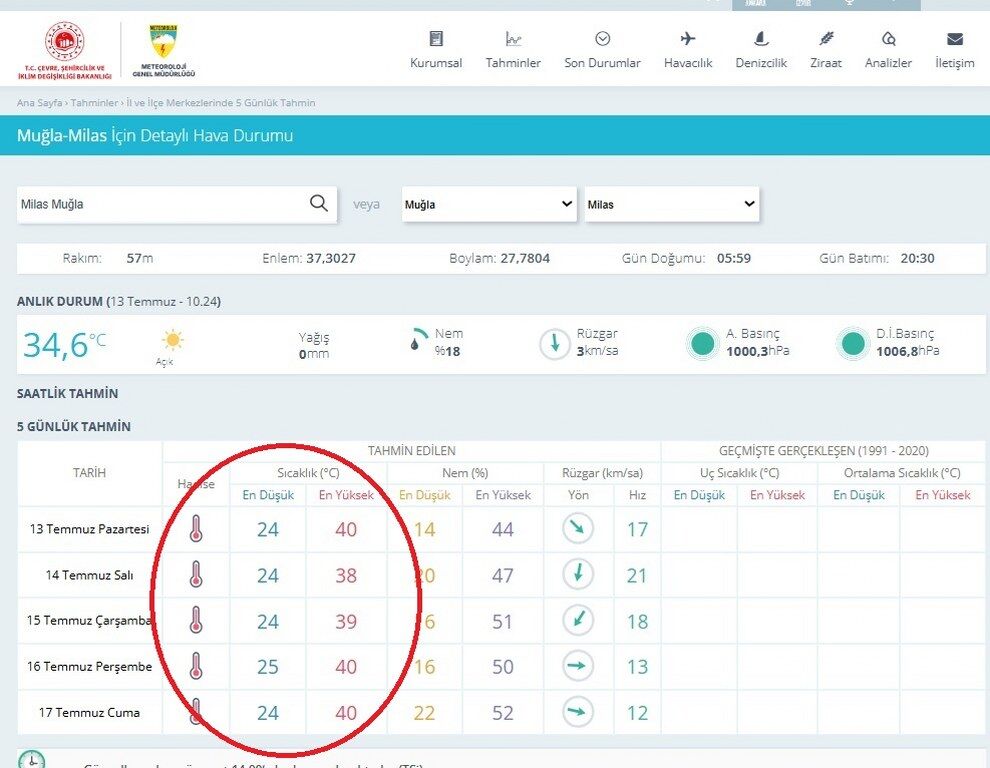Expand the Muğla province dropdown
This screenshot has width=990, height=768.
pyautogui.click(x=489, y=204)
